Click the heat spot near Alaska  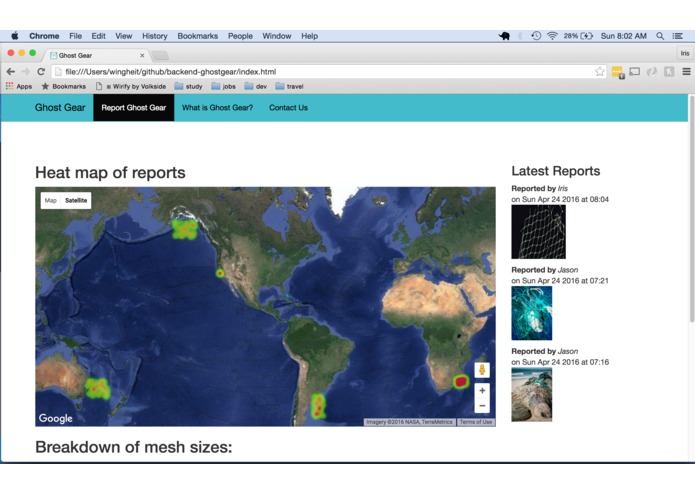coord(184,229)
